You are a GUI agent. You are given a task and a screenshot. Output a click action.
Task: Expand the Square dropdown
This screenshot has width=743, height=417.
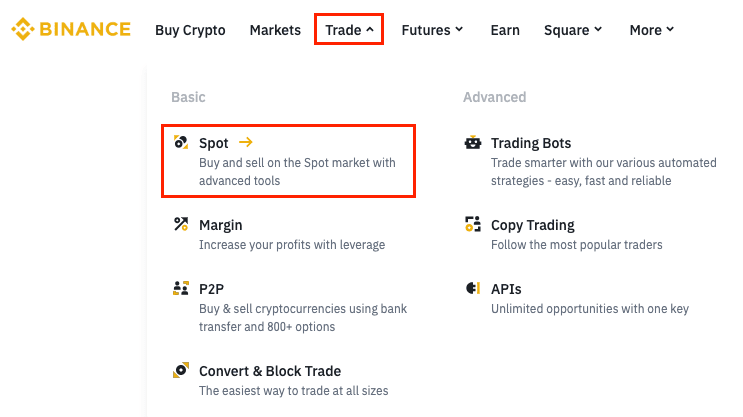573,30
